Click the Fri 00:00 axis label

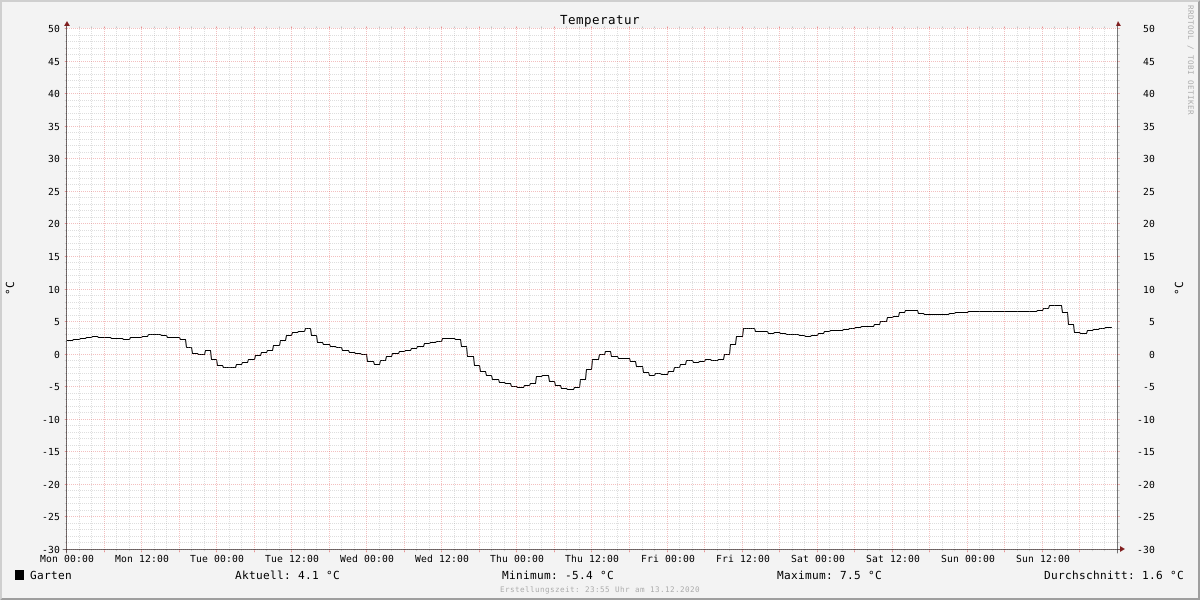click(668, 559)
